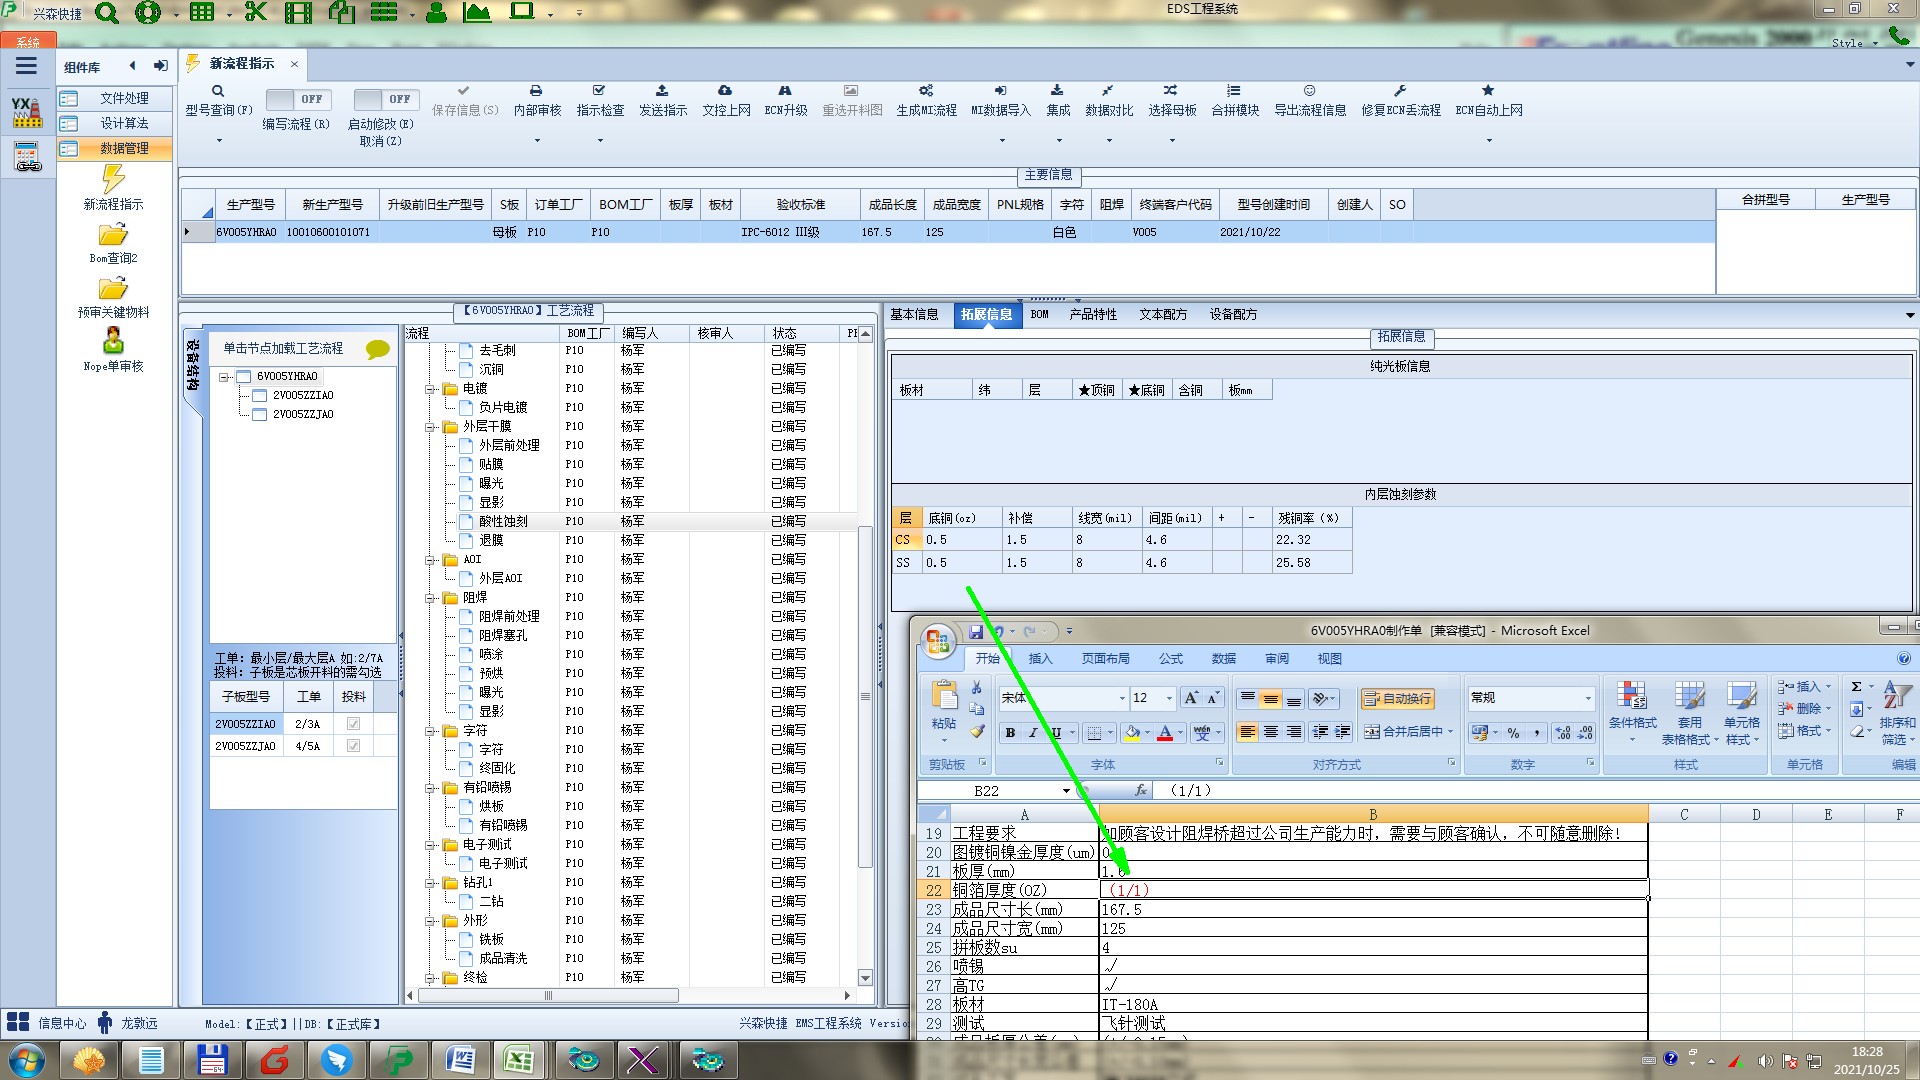Uncheck 投料 checkbox for 2V005ZZIA0
1920x1080 pixels.
point(353,724)
